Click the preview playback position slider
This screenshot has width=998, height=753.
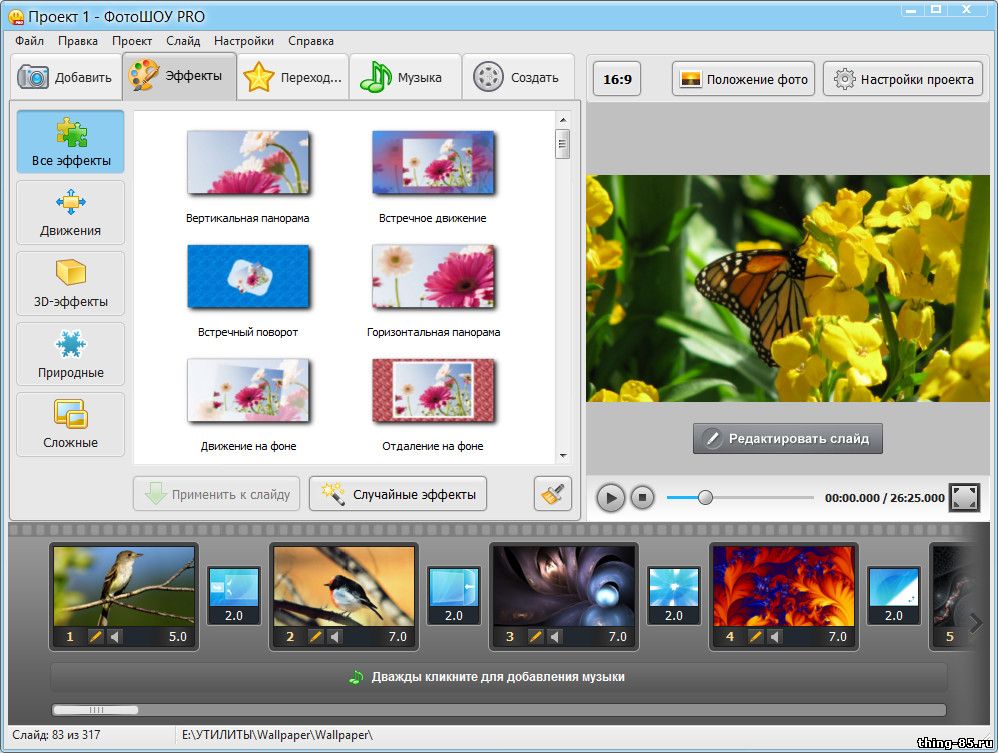click(705, 497)
